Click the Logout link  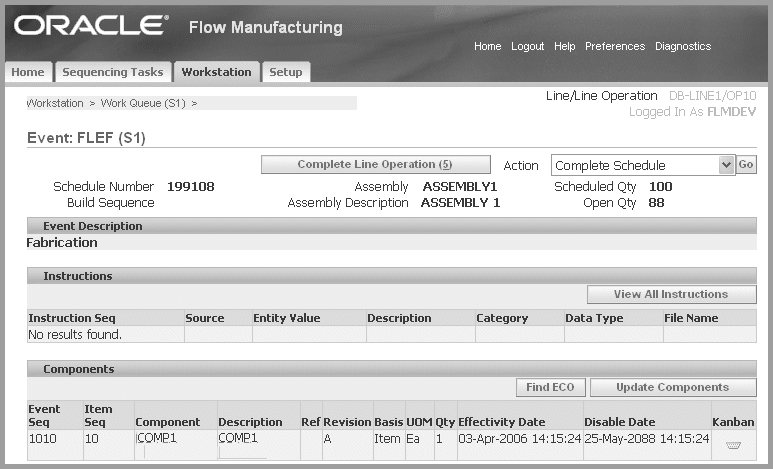tap(527, 46)
